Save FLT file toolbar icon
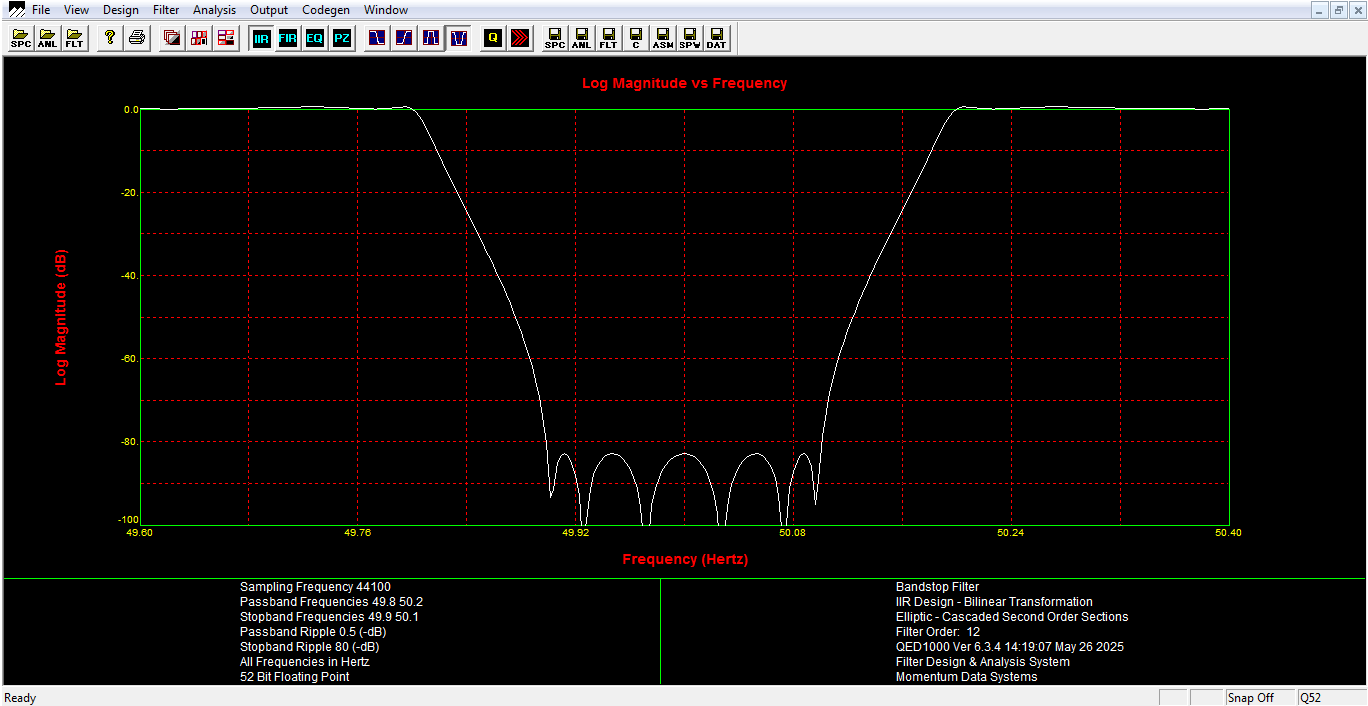This screenshot has height=706, width=1368. coord(609,39)
